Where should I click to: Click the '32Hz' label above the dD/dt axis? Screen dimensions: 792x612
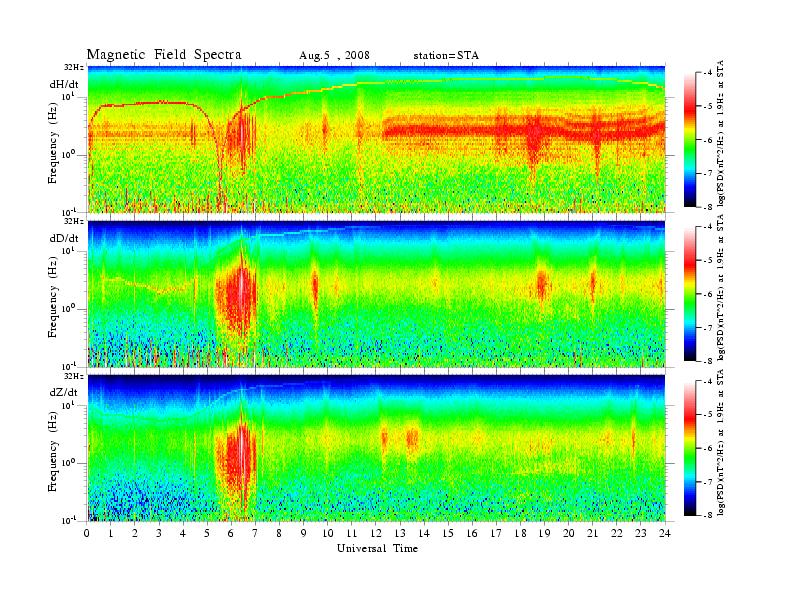pos(74,221)
